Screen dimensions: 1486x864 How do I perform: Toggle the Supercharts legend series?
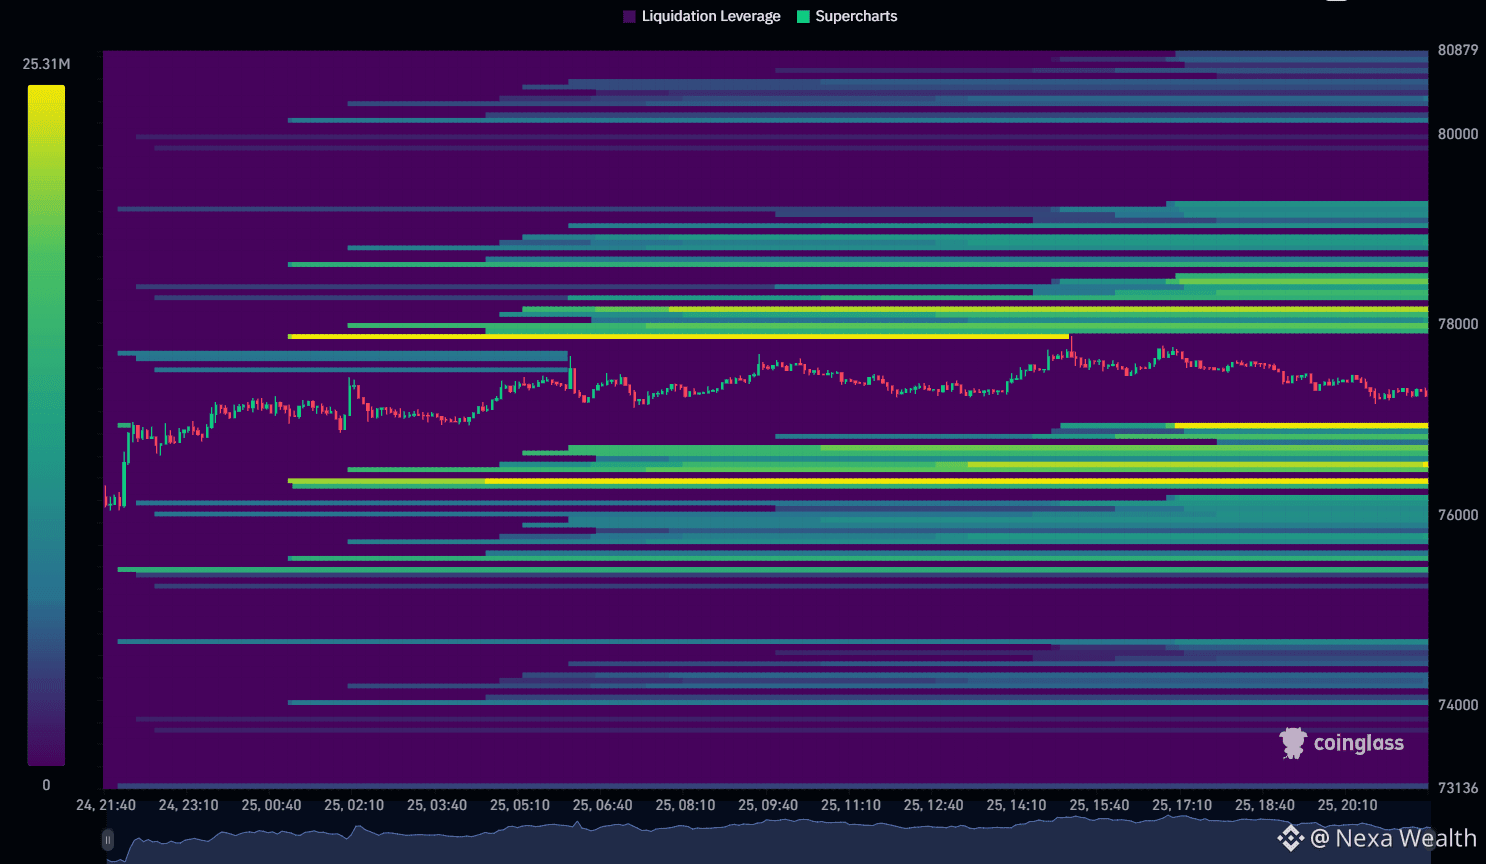[x=847, y=16]
